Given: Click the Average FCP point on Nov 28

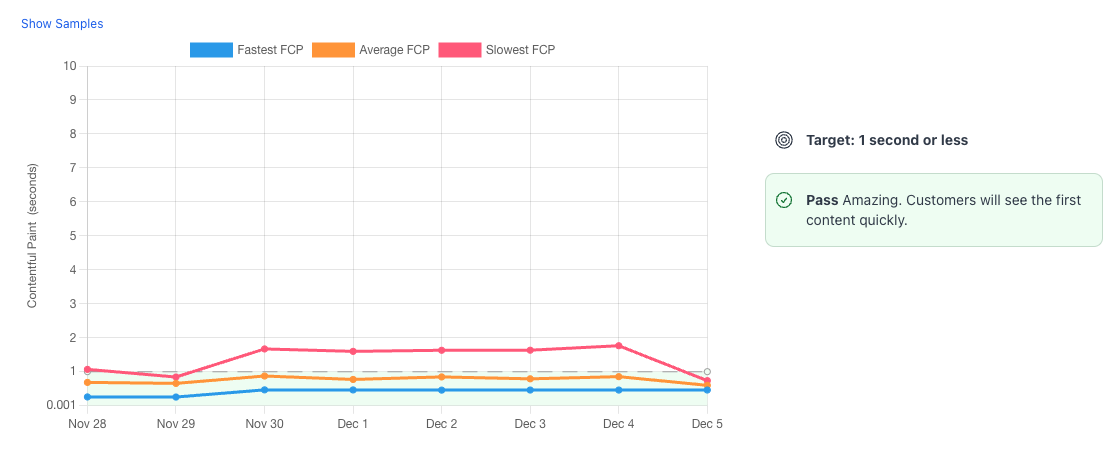Looking at the screenshot, I should [88, 382].
